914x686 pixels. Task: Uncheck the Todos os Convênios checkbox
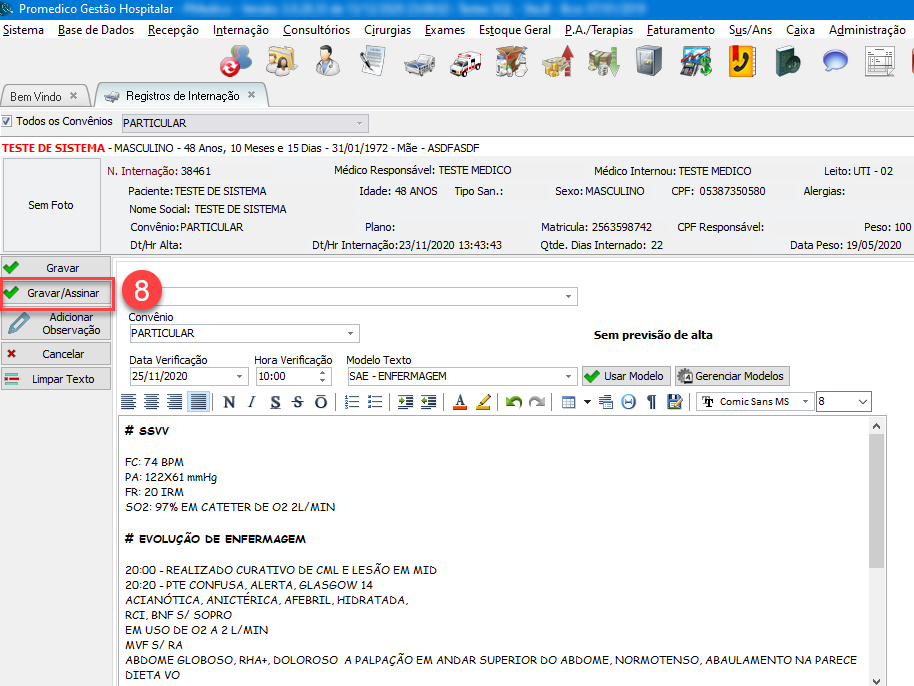pos(8,122)
